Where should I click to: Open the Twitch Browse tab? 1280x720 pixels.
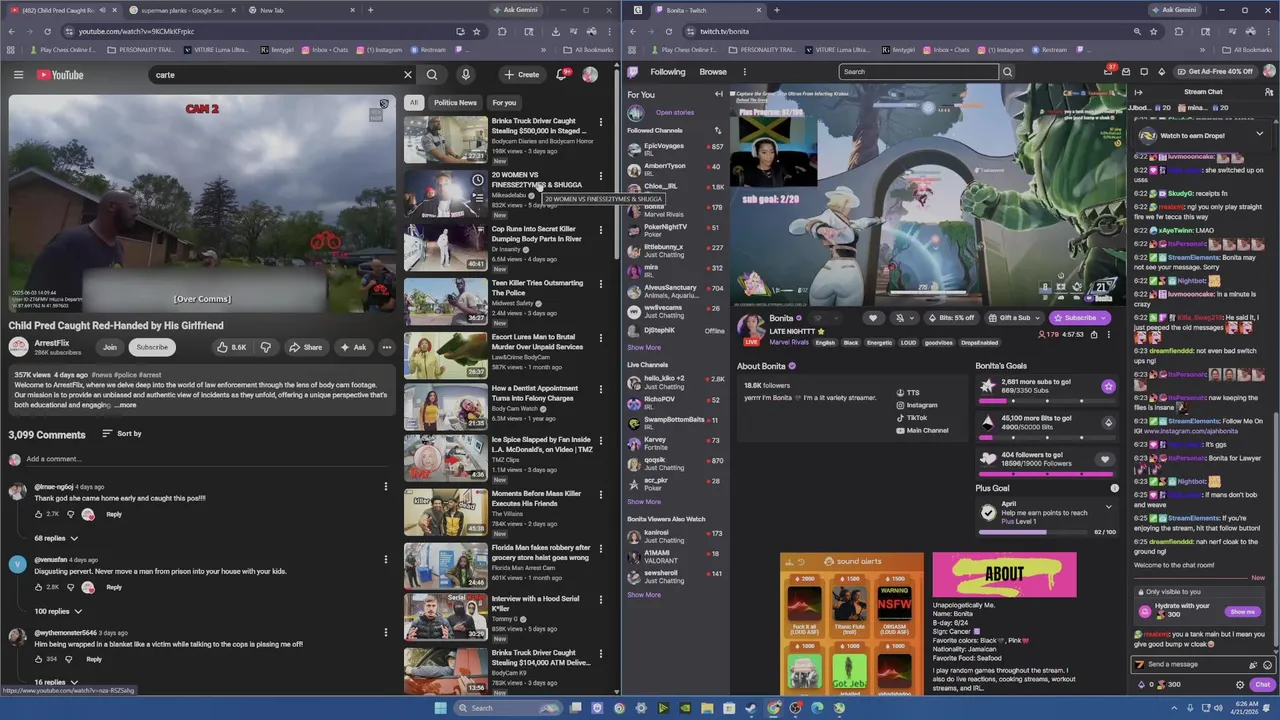(x=713, y=72)
